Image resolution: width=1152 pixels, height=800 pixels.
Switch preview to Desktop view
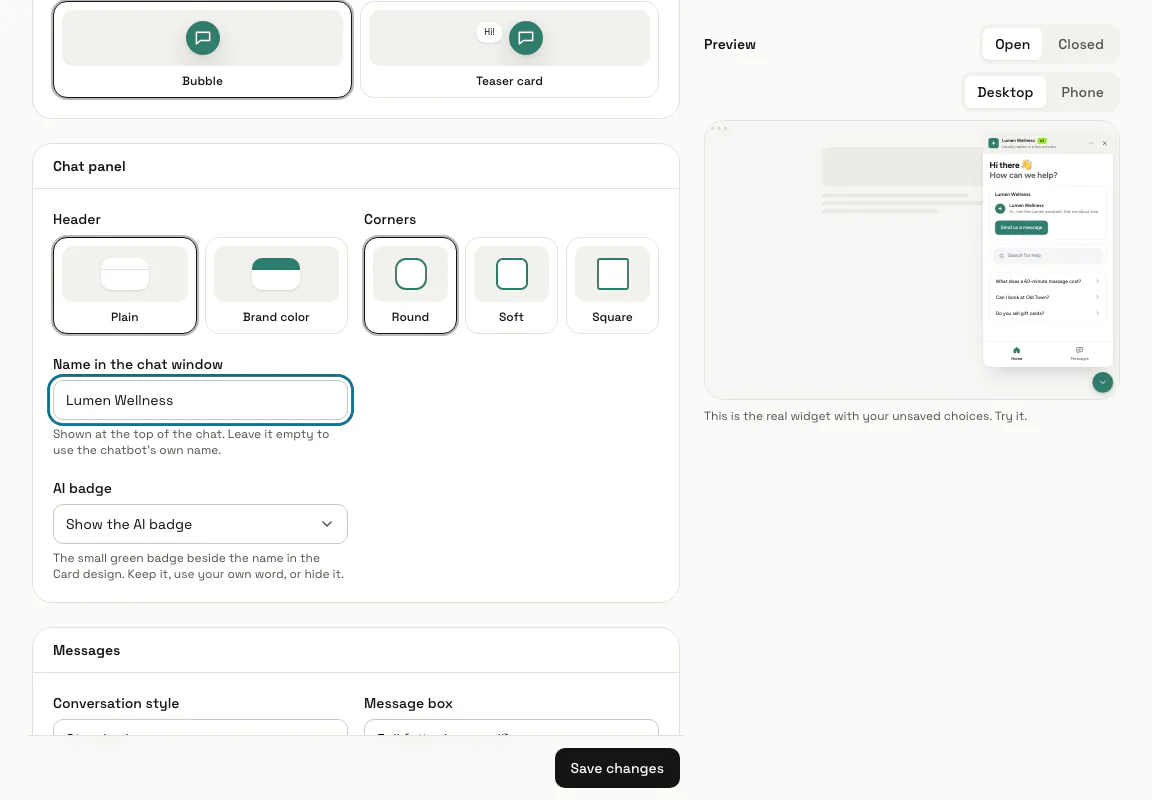(x=1005, y=92)
